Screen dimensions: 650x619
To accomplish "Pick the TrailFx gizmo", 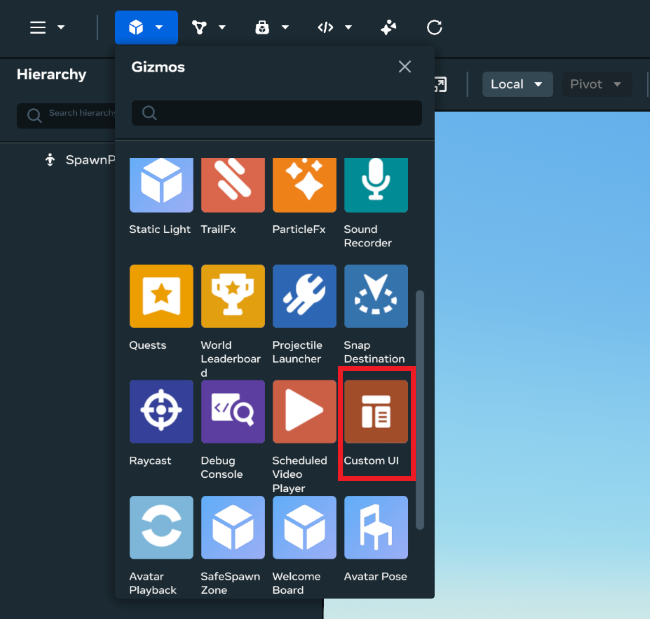I will click(x=233, y=183).
